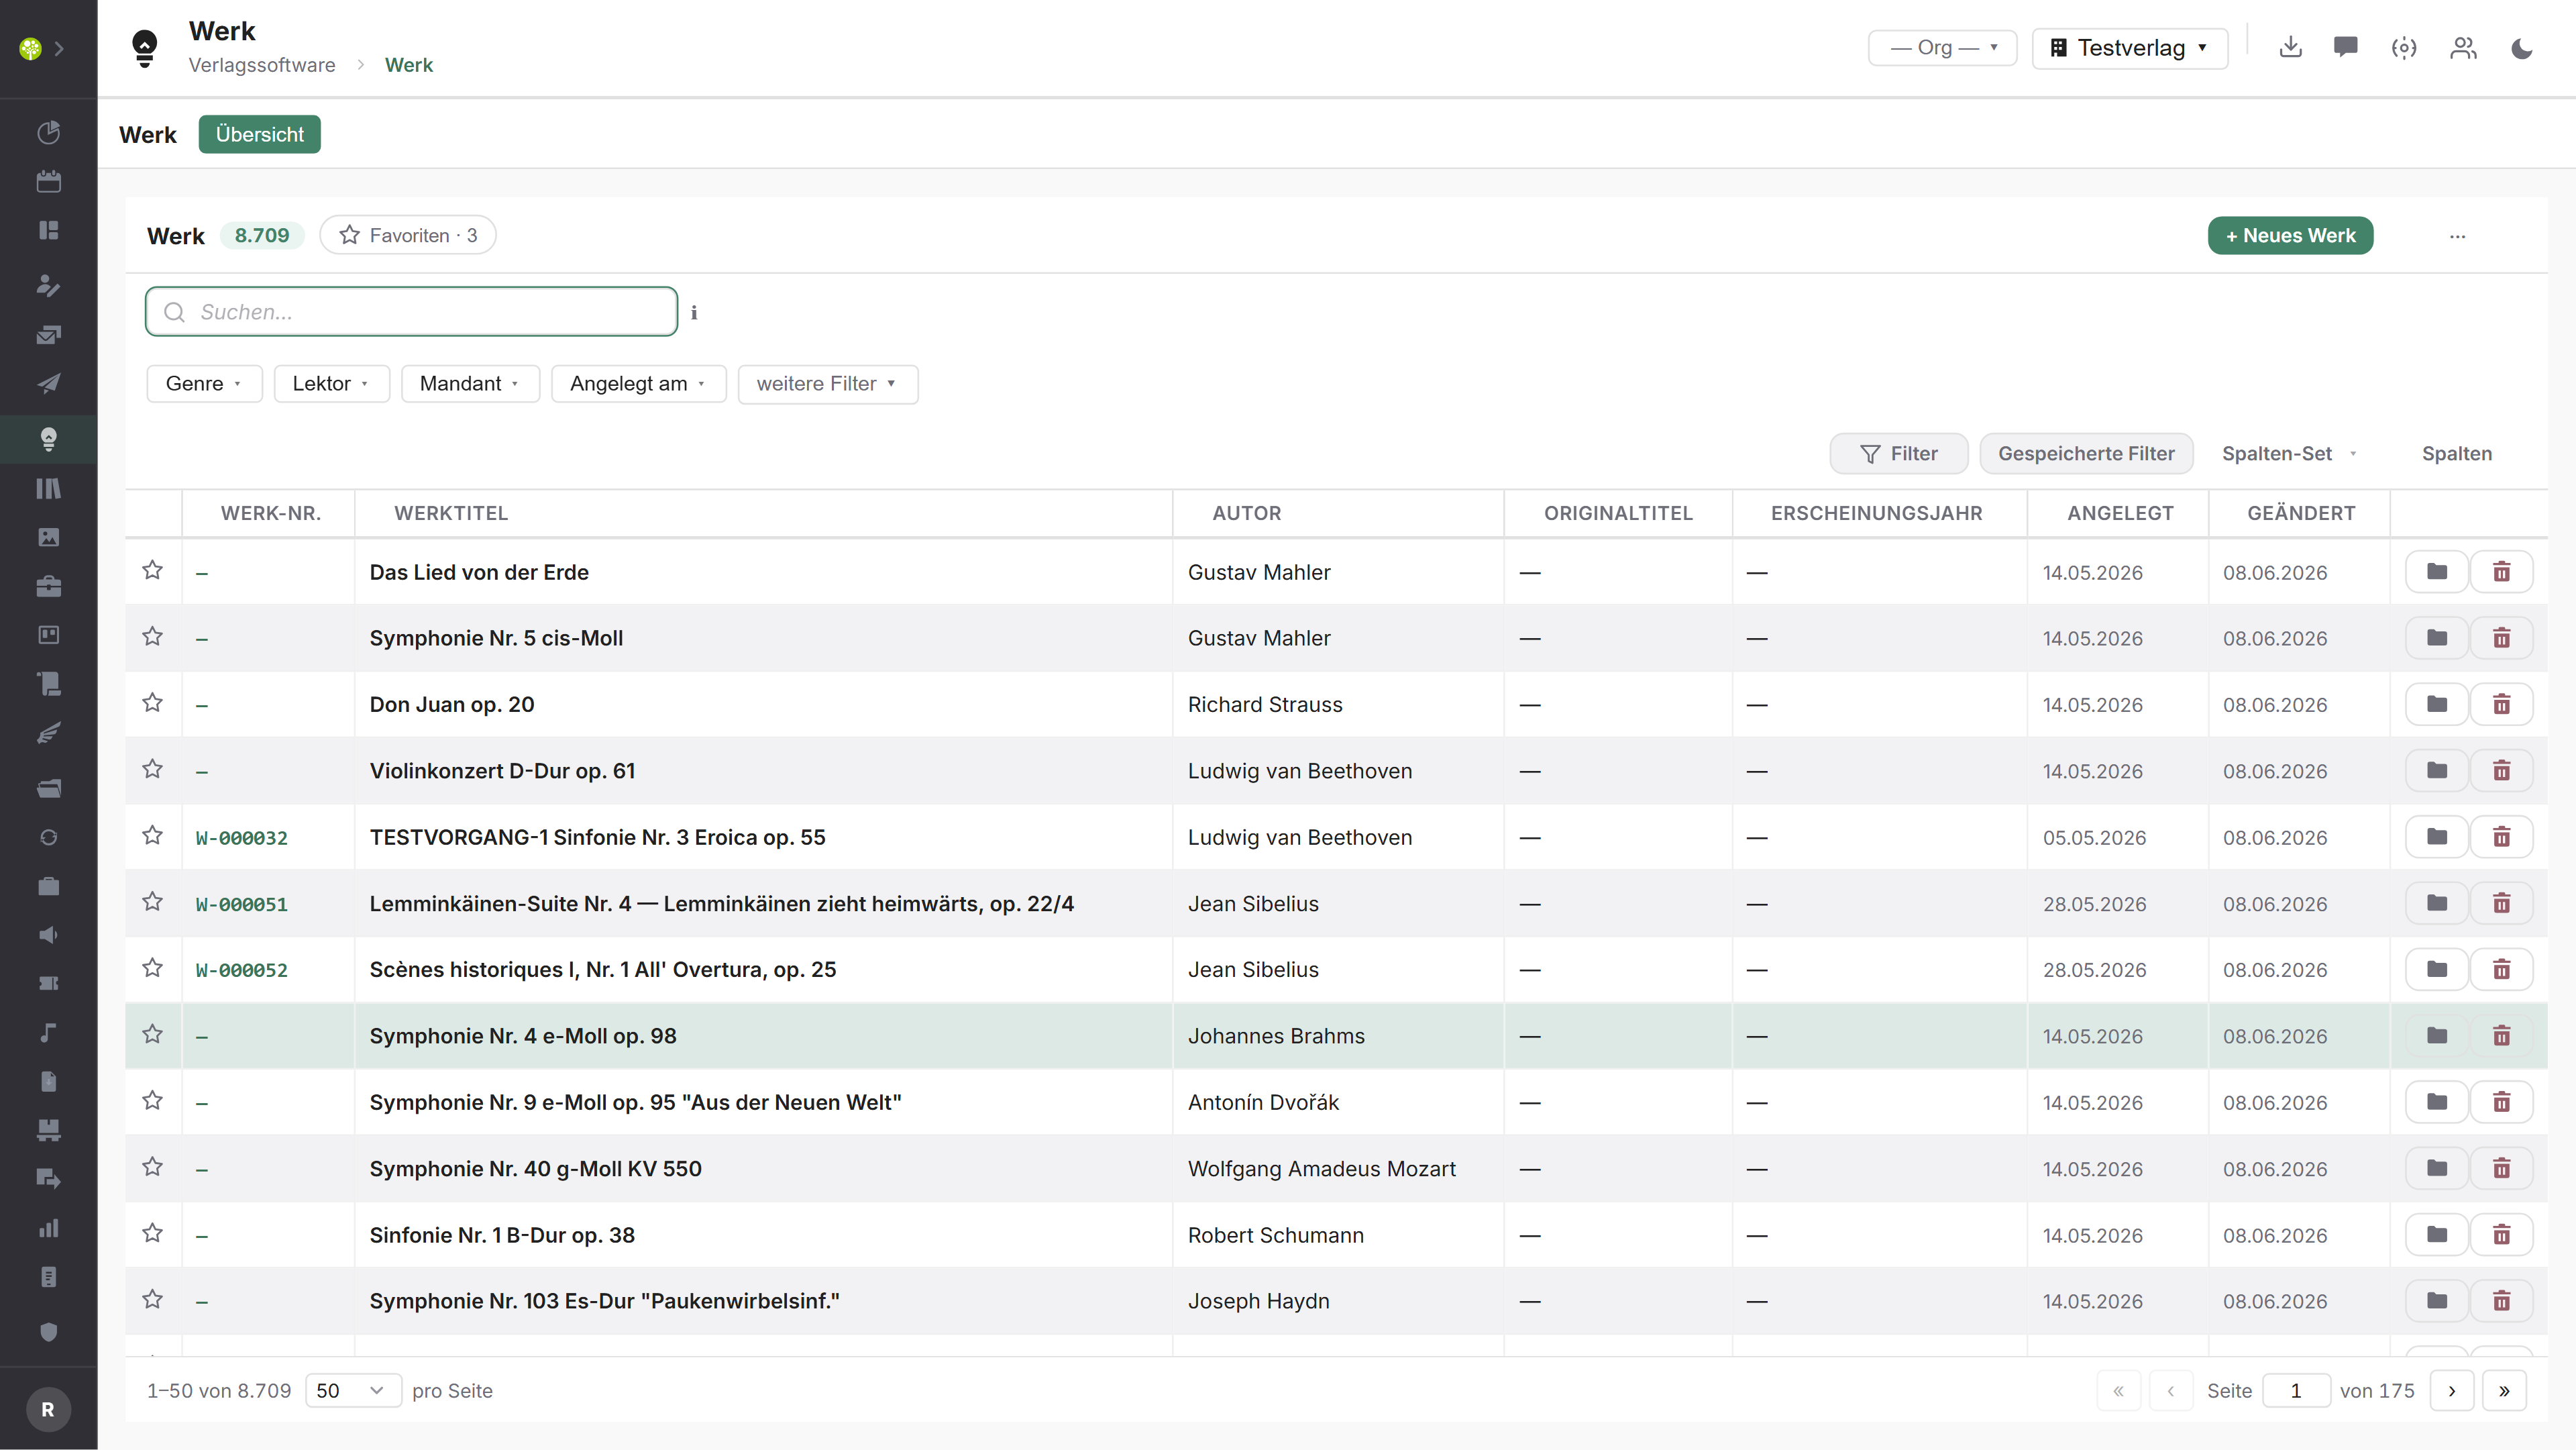Toggle dark mode moon icon

(2522, 48)
